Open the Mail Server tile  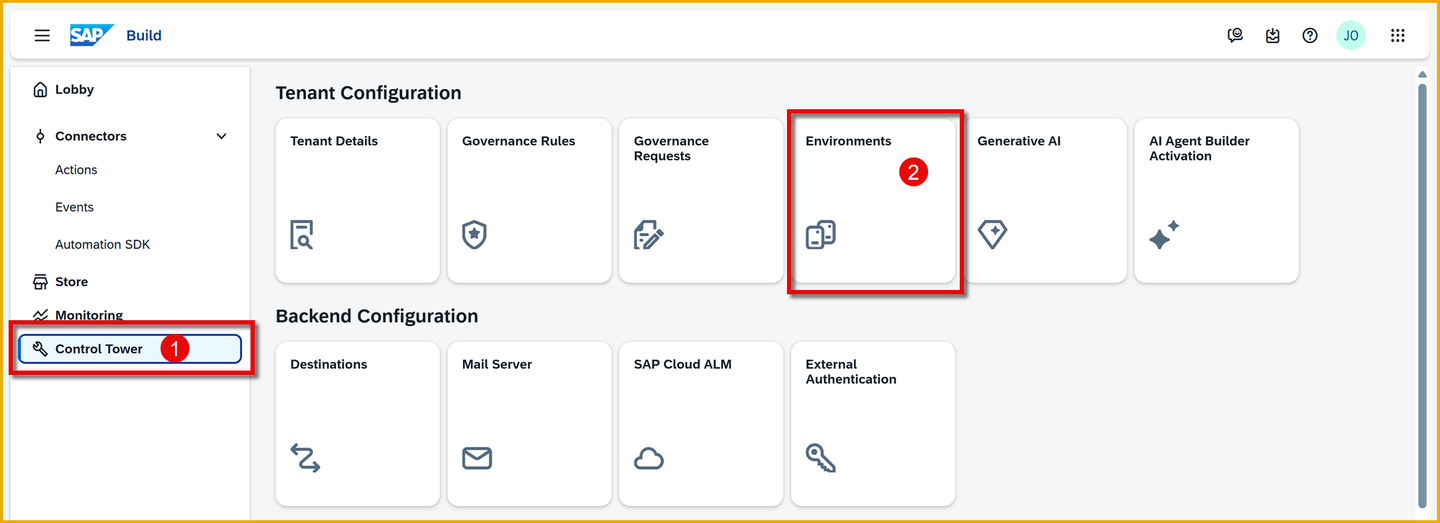coord(529,424)
